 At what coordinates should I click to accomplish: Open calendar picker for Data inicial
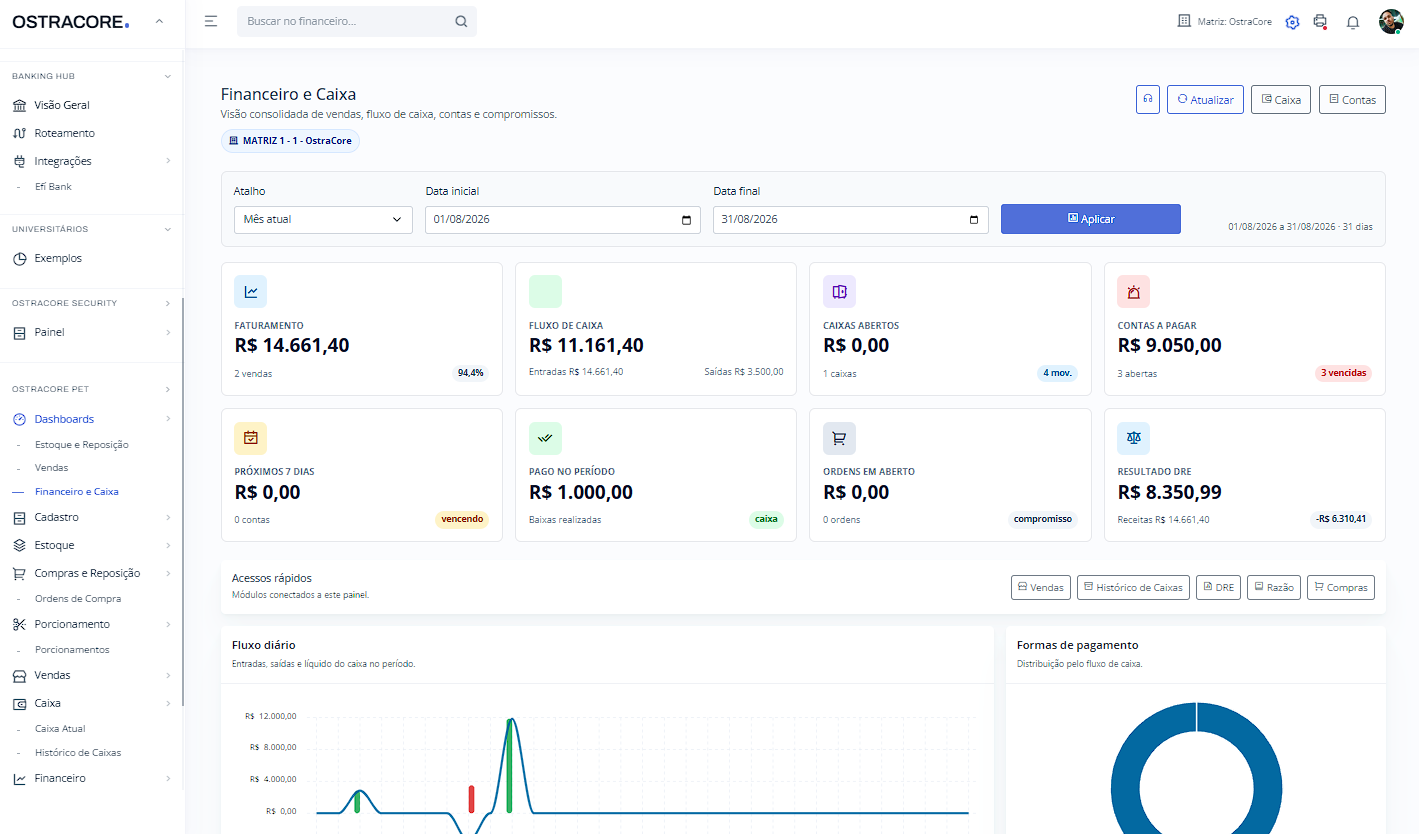tap(686, 220)
